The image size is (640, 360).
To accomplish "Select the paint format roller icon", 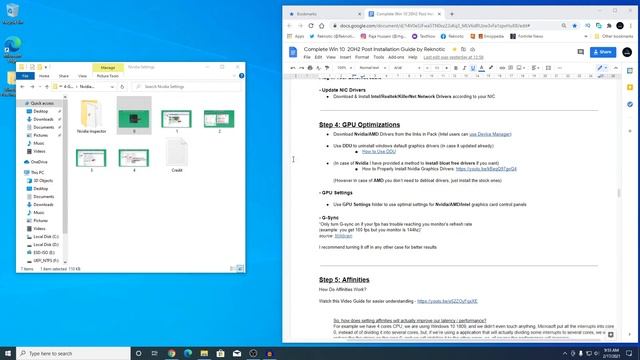I will tap(327, 68).
